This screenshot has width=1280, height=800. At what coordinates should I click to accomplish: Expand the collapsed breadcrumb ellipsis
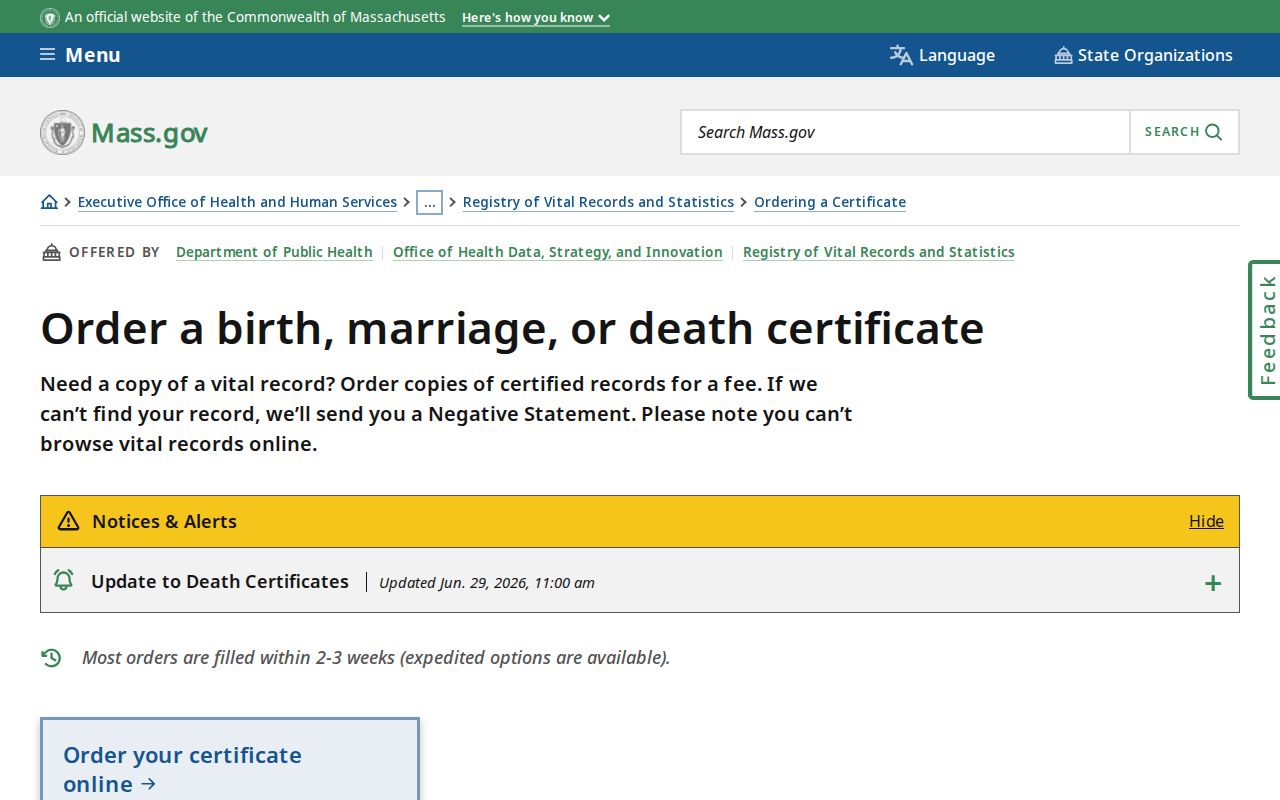point(429,202)
